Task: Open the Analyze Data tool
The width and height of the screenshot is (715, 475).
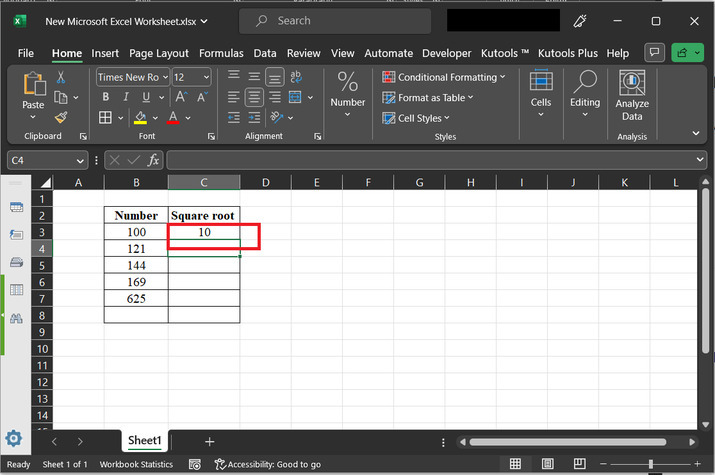Action: 632,97
